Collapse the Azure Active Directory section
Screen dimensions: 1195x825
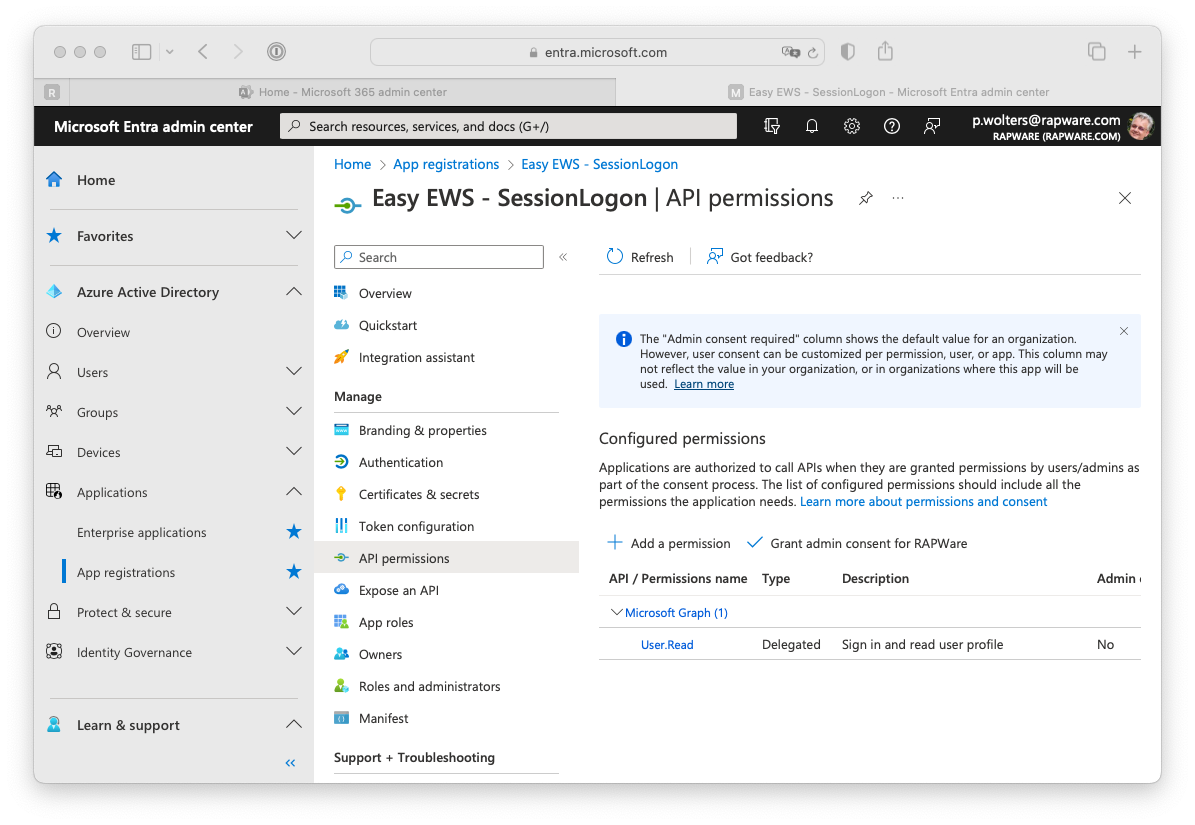tap(293, 292)
